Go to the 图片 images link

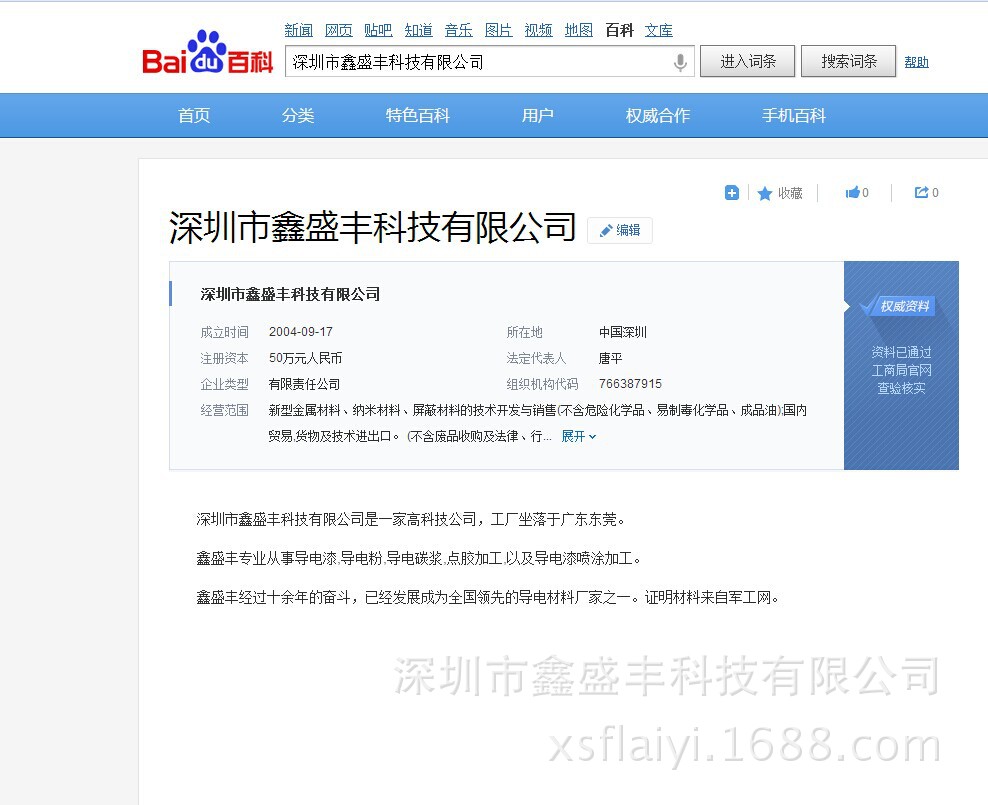pos(498,30)
